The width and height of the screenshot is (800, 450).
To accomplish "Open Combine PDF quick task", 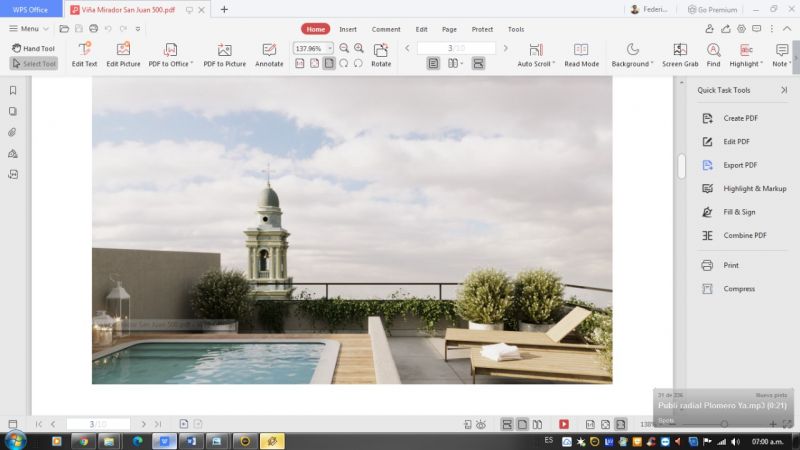I will 734,235.
